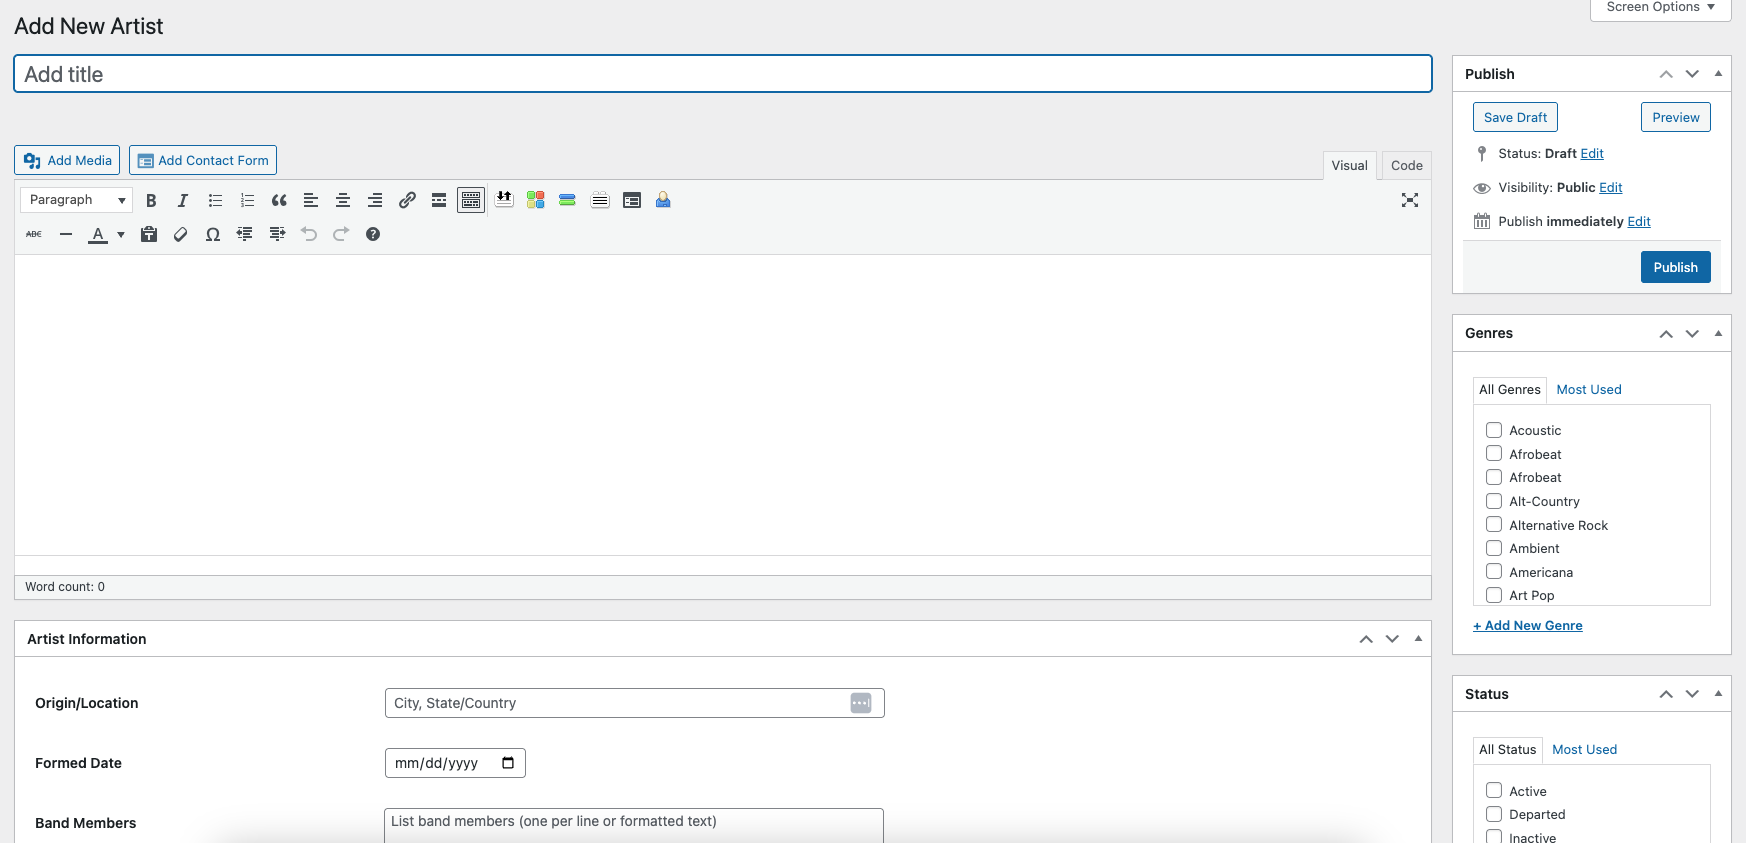Move Artist Information panel down

coord(1392,638)
